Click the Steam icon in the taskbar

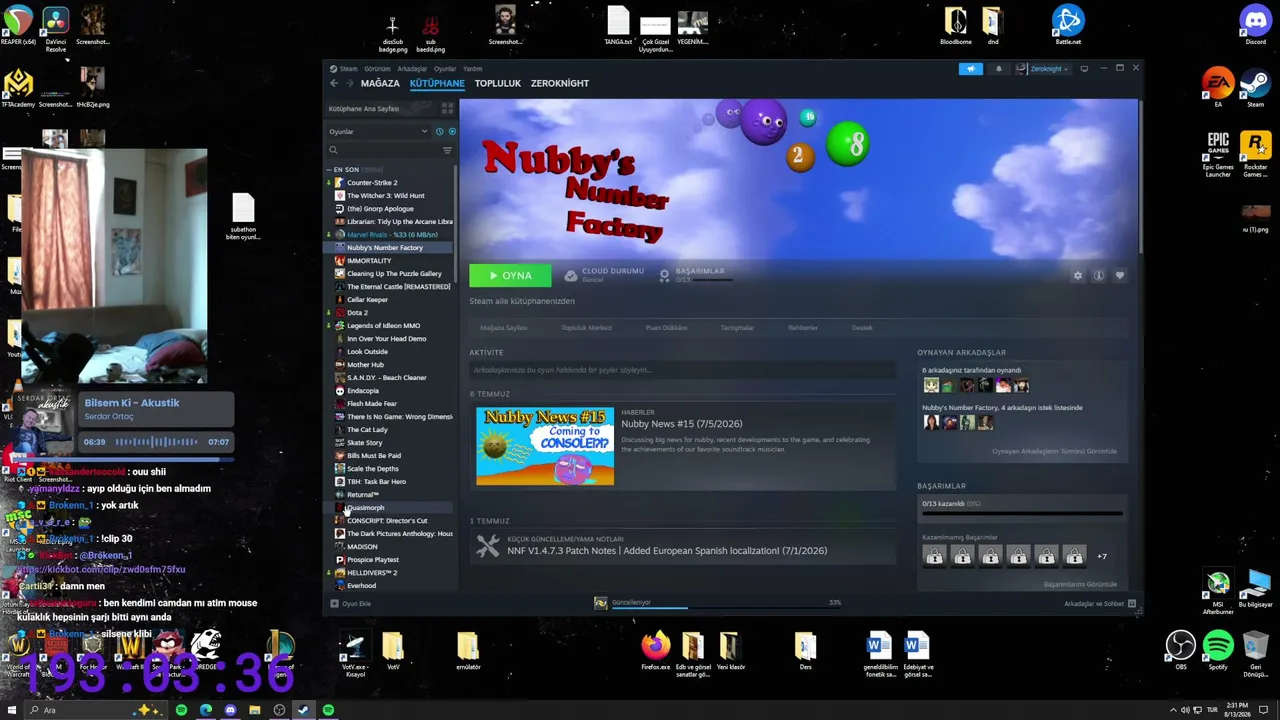303,710
